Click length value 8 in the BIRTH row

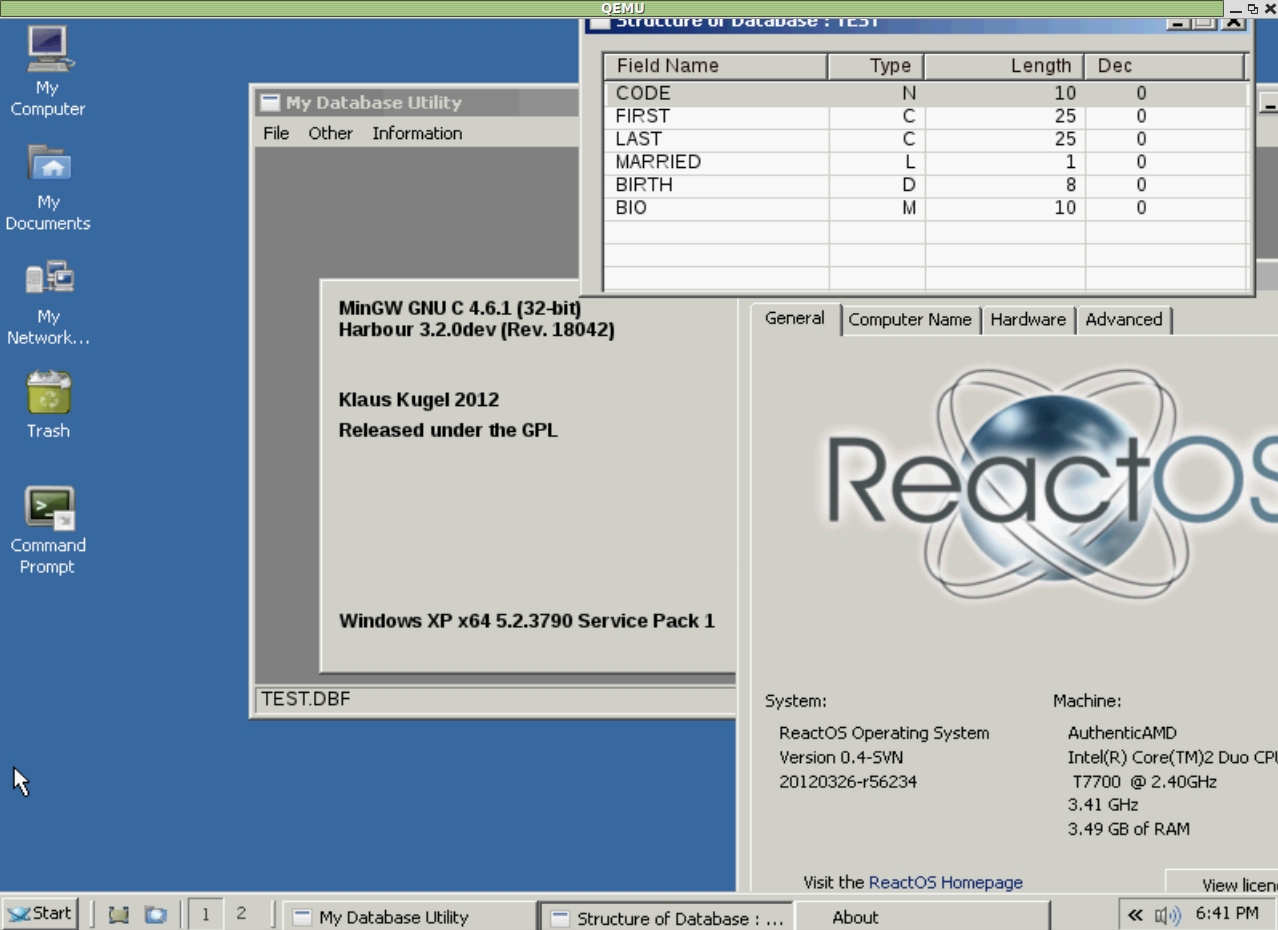tap(1005, 185)
